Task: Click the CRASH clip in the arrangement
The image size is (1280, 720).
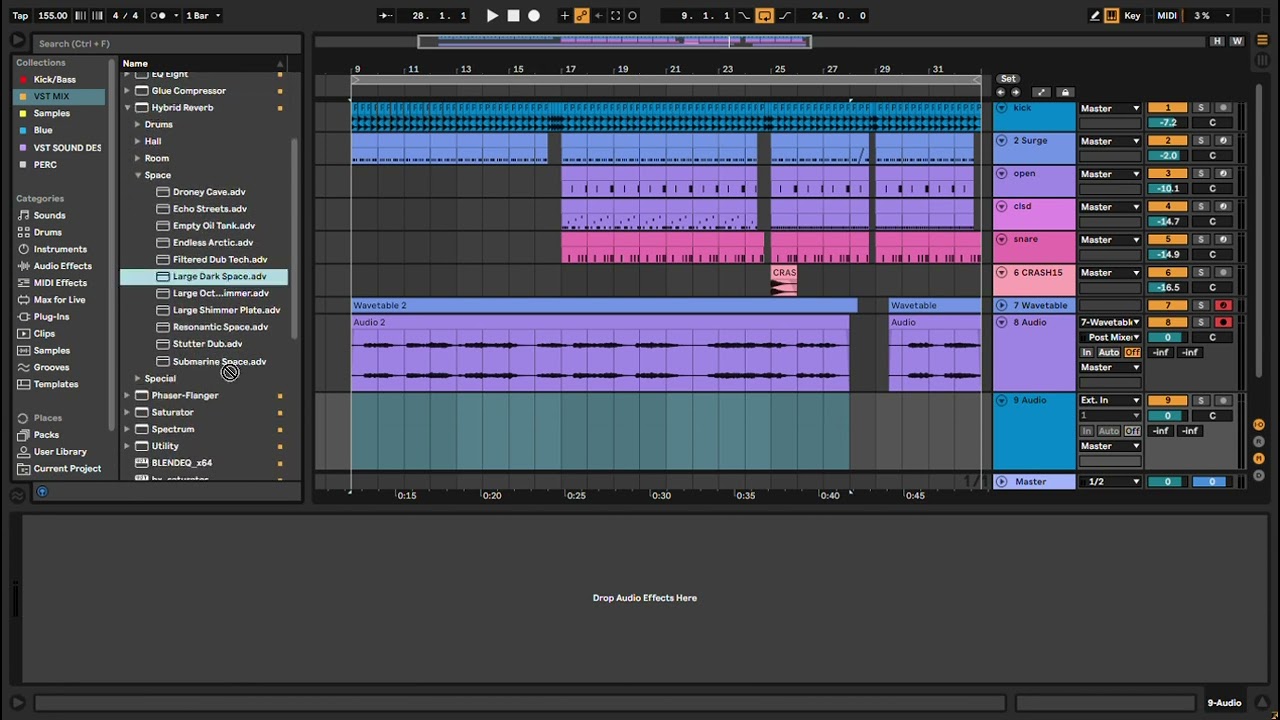Action: pos(784,280)
